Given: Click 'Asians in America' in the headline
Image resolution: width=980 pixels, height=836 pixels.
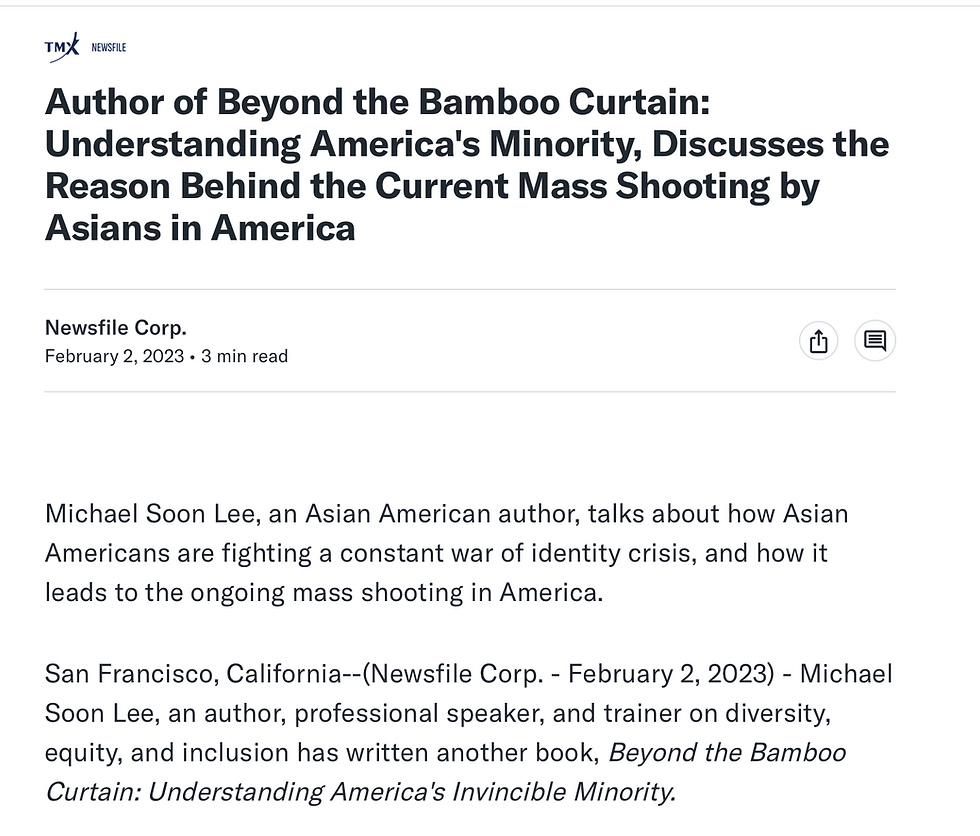Looking at the screenshot, I should pyautogui.click(x=200, y=228).
